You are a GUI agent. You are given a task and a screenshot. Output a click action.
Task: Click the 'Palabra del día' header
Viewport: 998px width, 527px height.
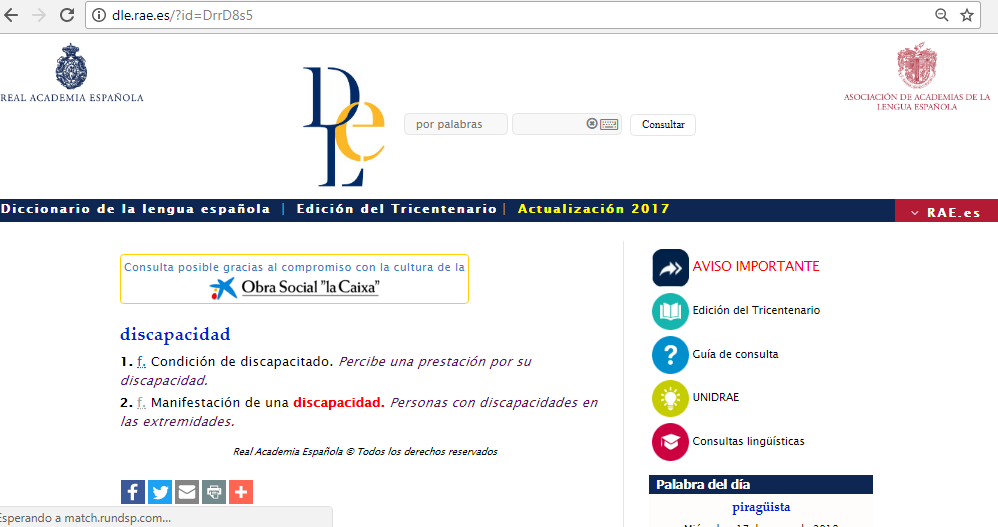[x=761, y=484]
